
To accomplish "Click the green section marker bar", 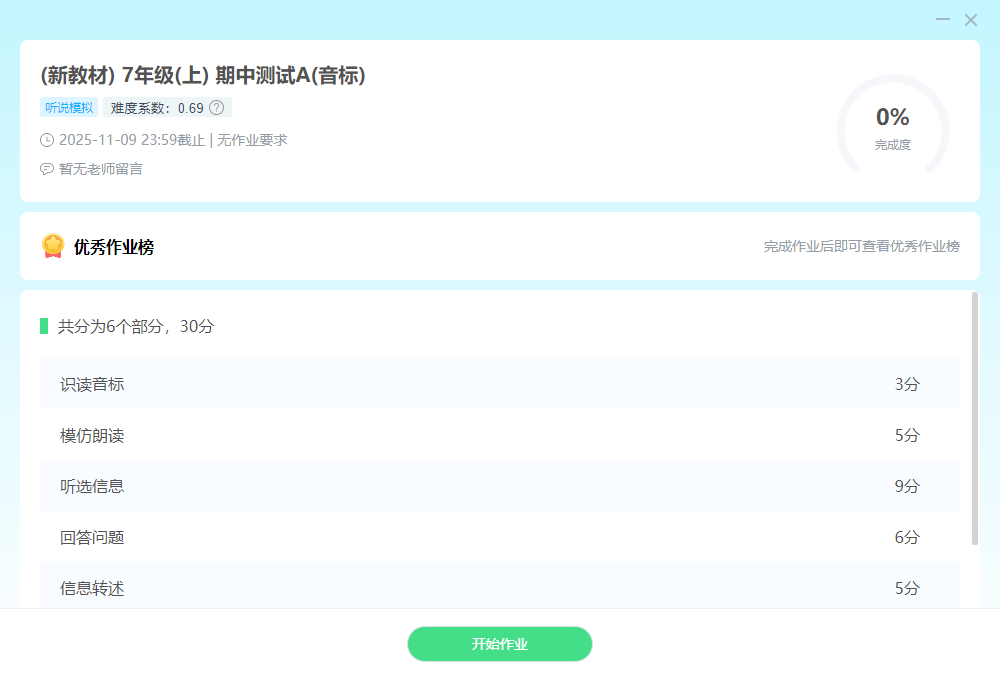I will (44, 326).
